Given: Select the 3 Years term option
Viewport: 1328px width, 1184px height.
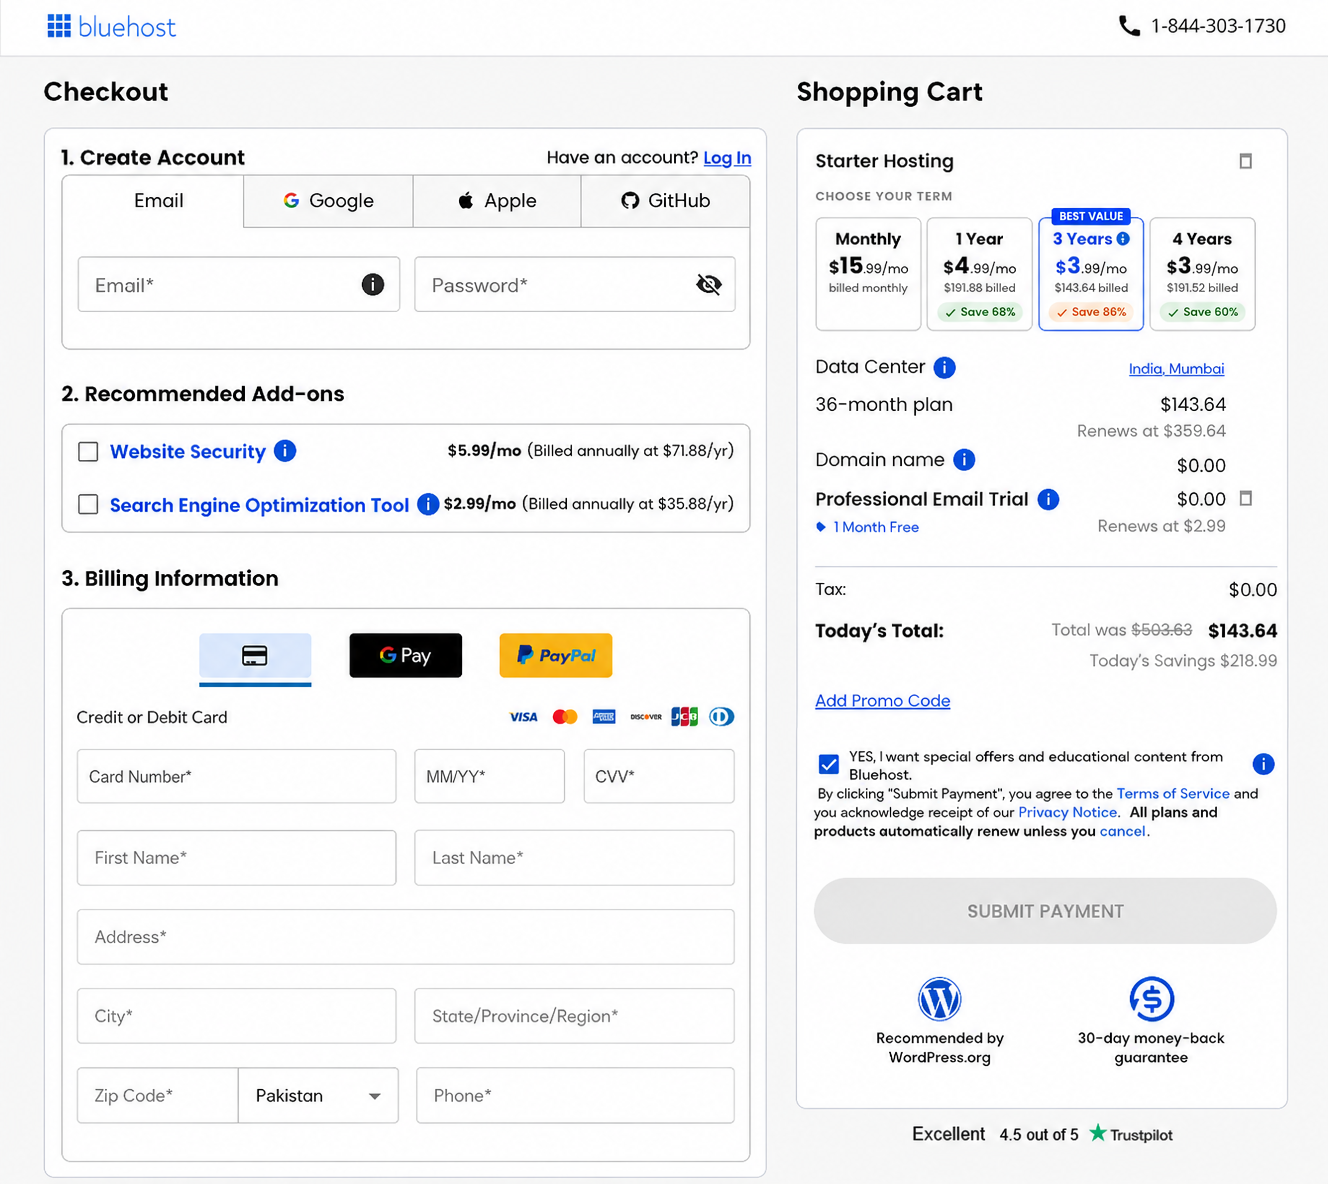Looking at the screenshot, I should 1091,274.
